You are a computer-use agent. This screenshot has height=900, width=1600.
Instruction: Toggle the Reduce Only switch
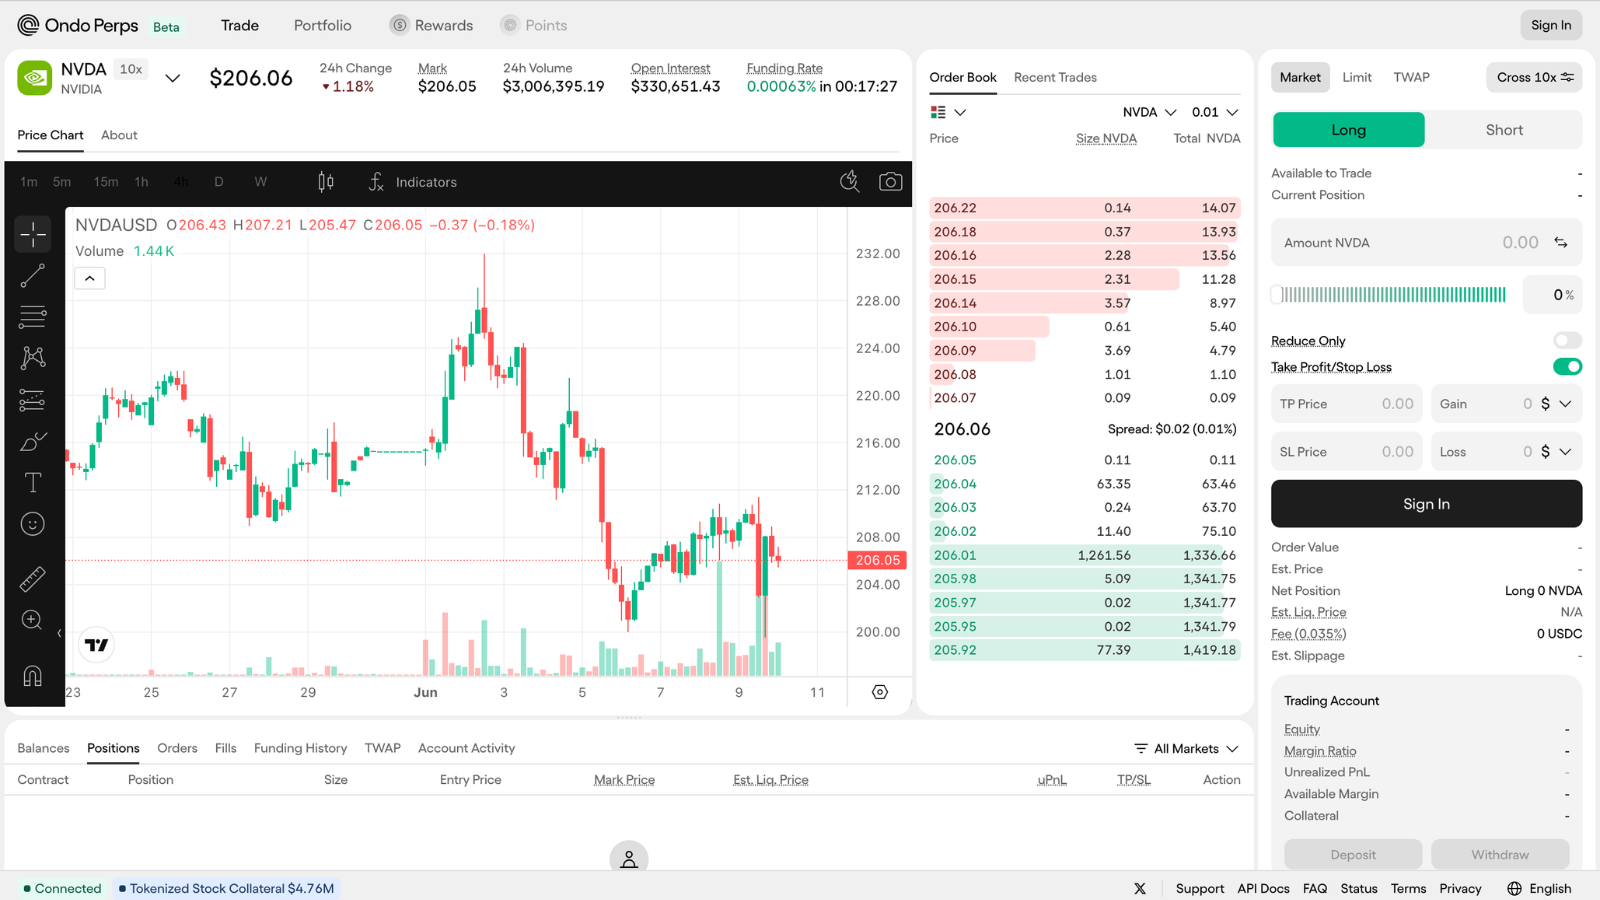click(1567, 341)
